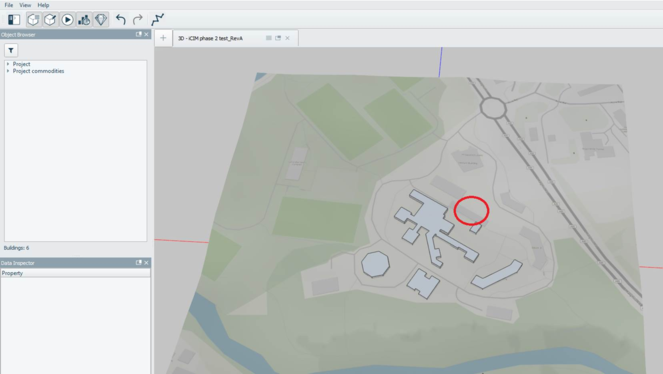This screenshot has height=374, width=663.
Task: Redo the last action
Action: pos(137,19)
